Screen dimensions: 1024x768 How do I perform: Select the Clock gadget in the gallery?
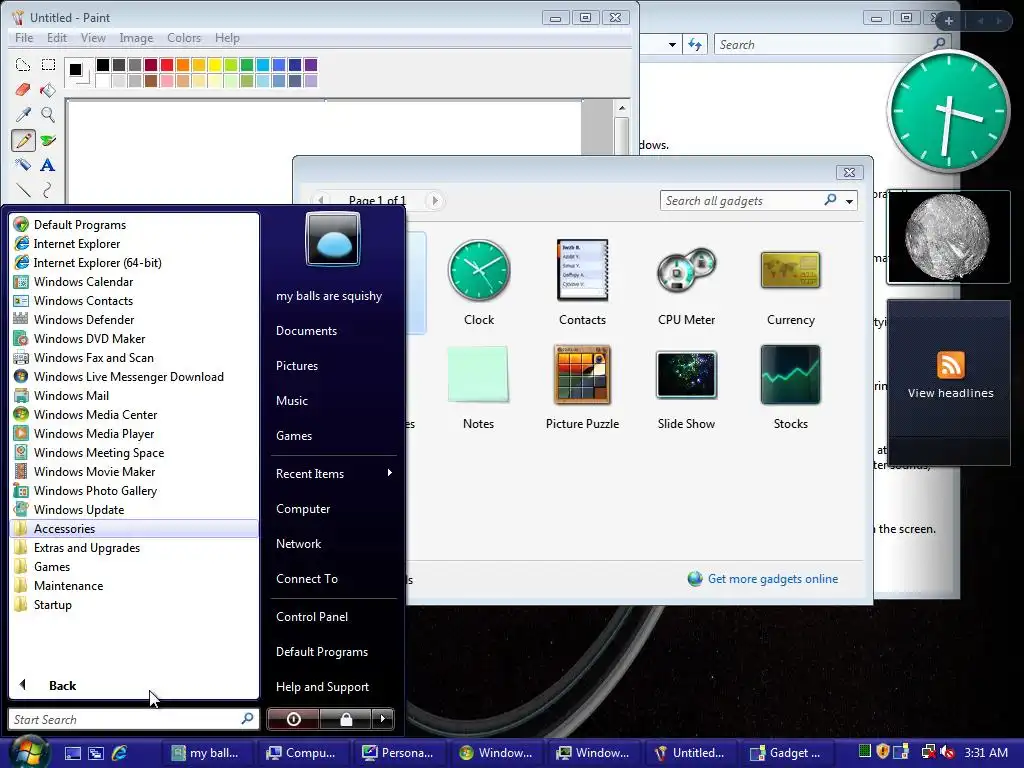pos(479,283)
